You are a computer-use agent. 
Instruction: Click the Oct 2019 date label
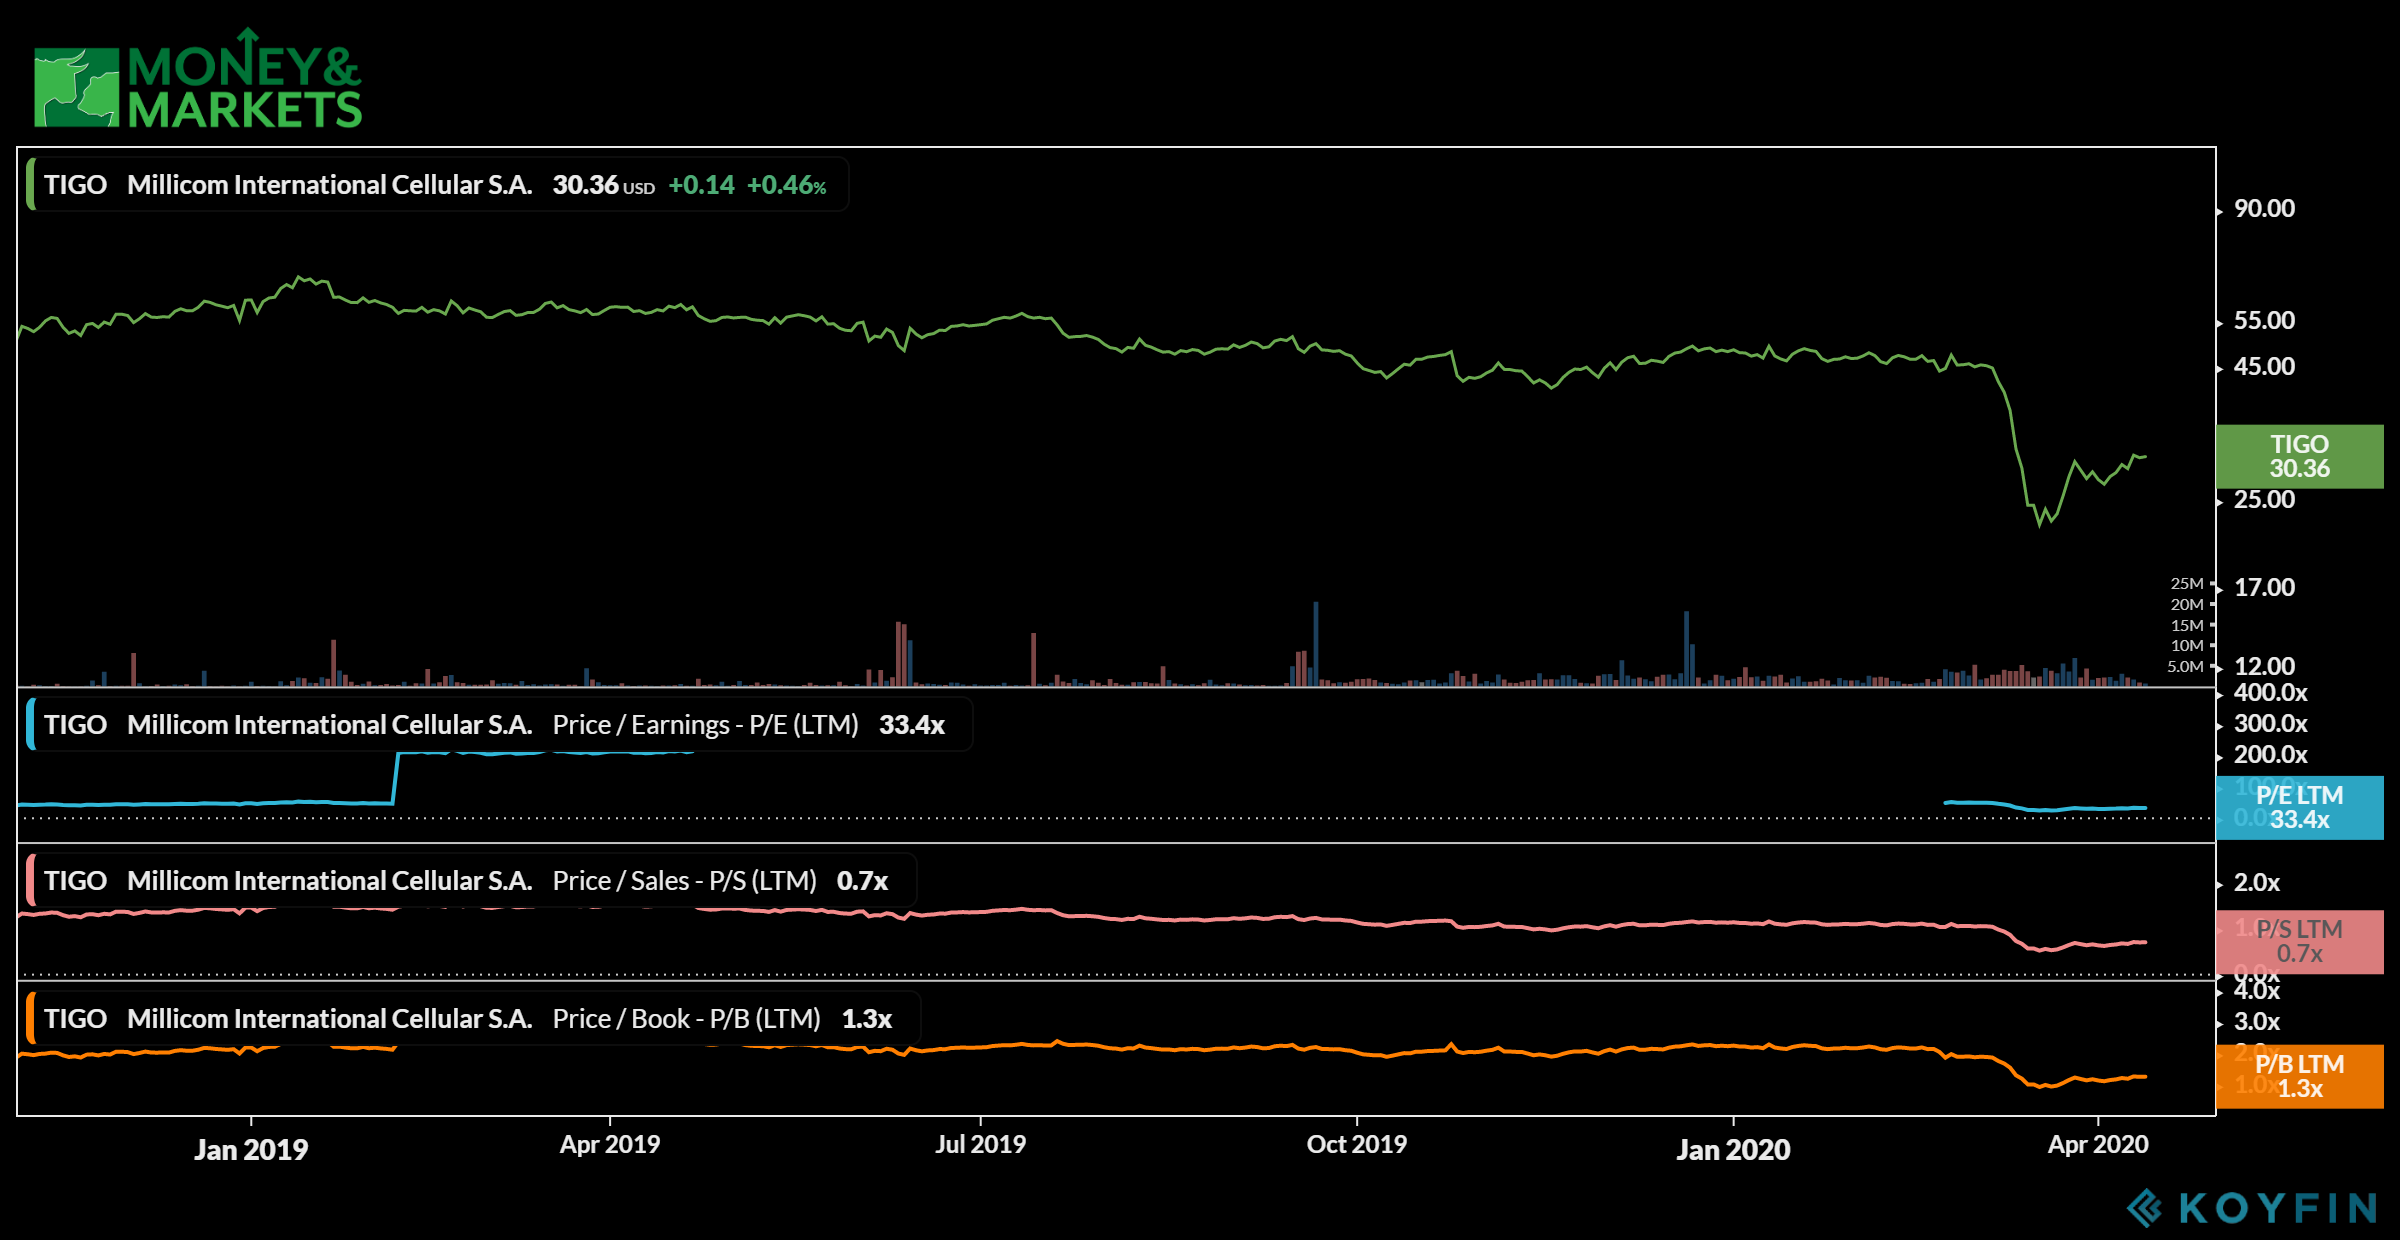(x=1357, y=1144)
